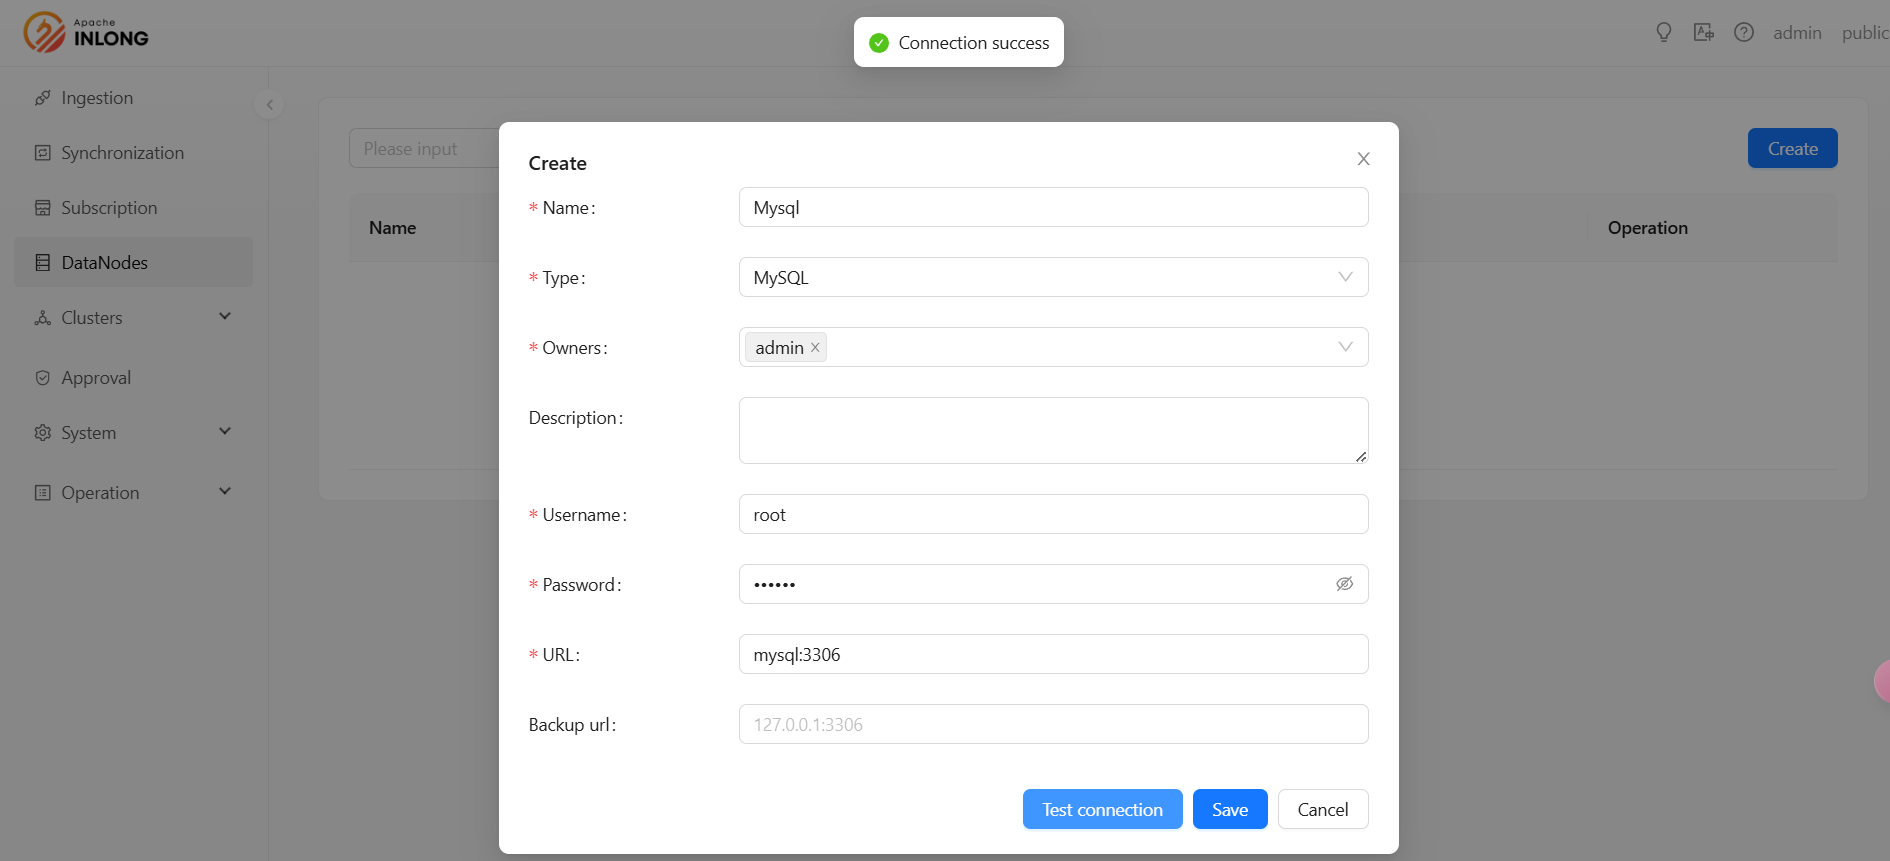Screen dimensions: 1890x861
Task: Click the Apache InLong logo
Action: point(86,33)
